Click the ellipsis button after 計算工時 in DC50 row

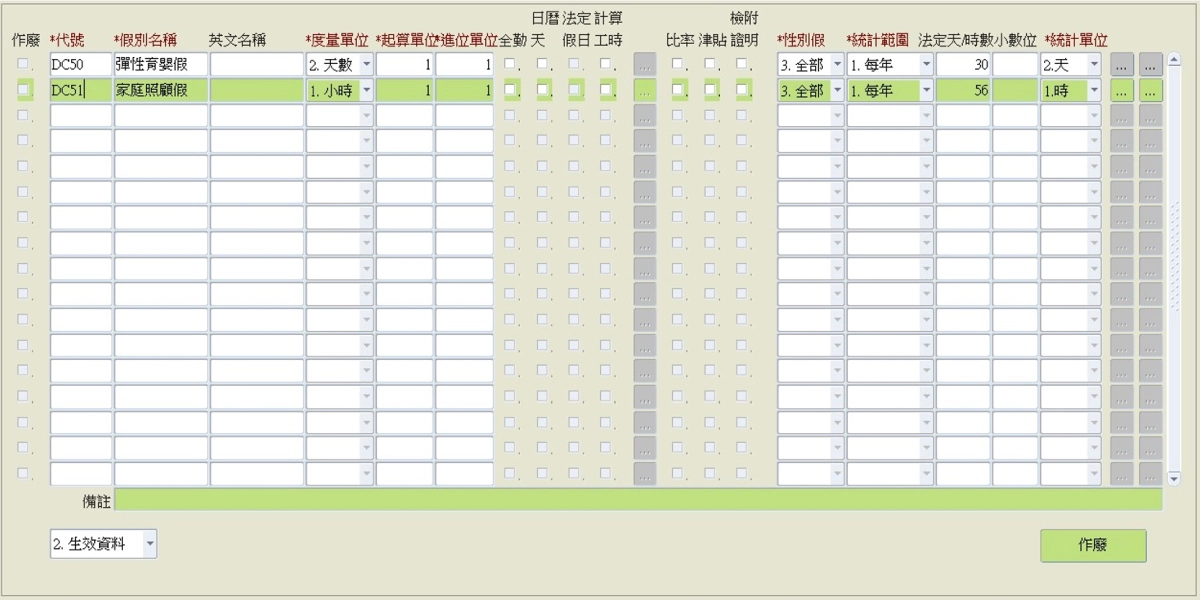click(644, 65)
